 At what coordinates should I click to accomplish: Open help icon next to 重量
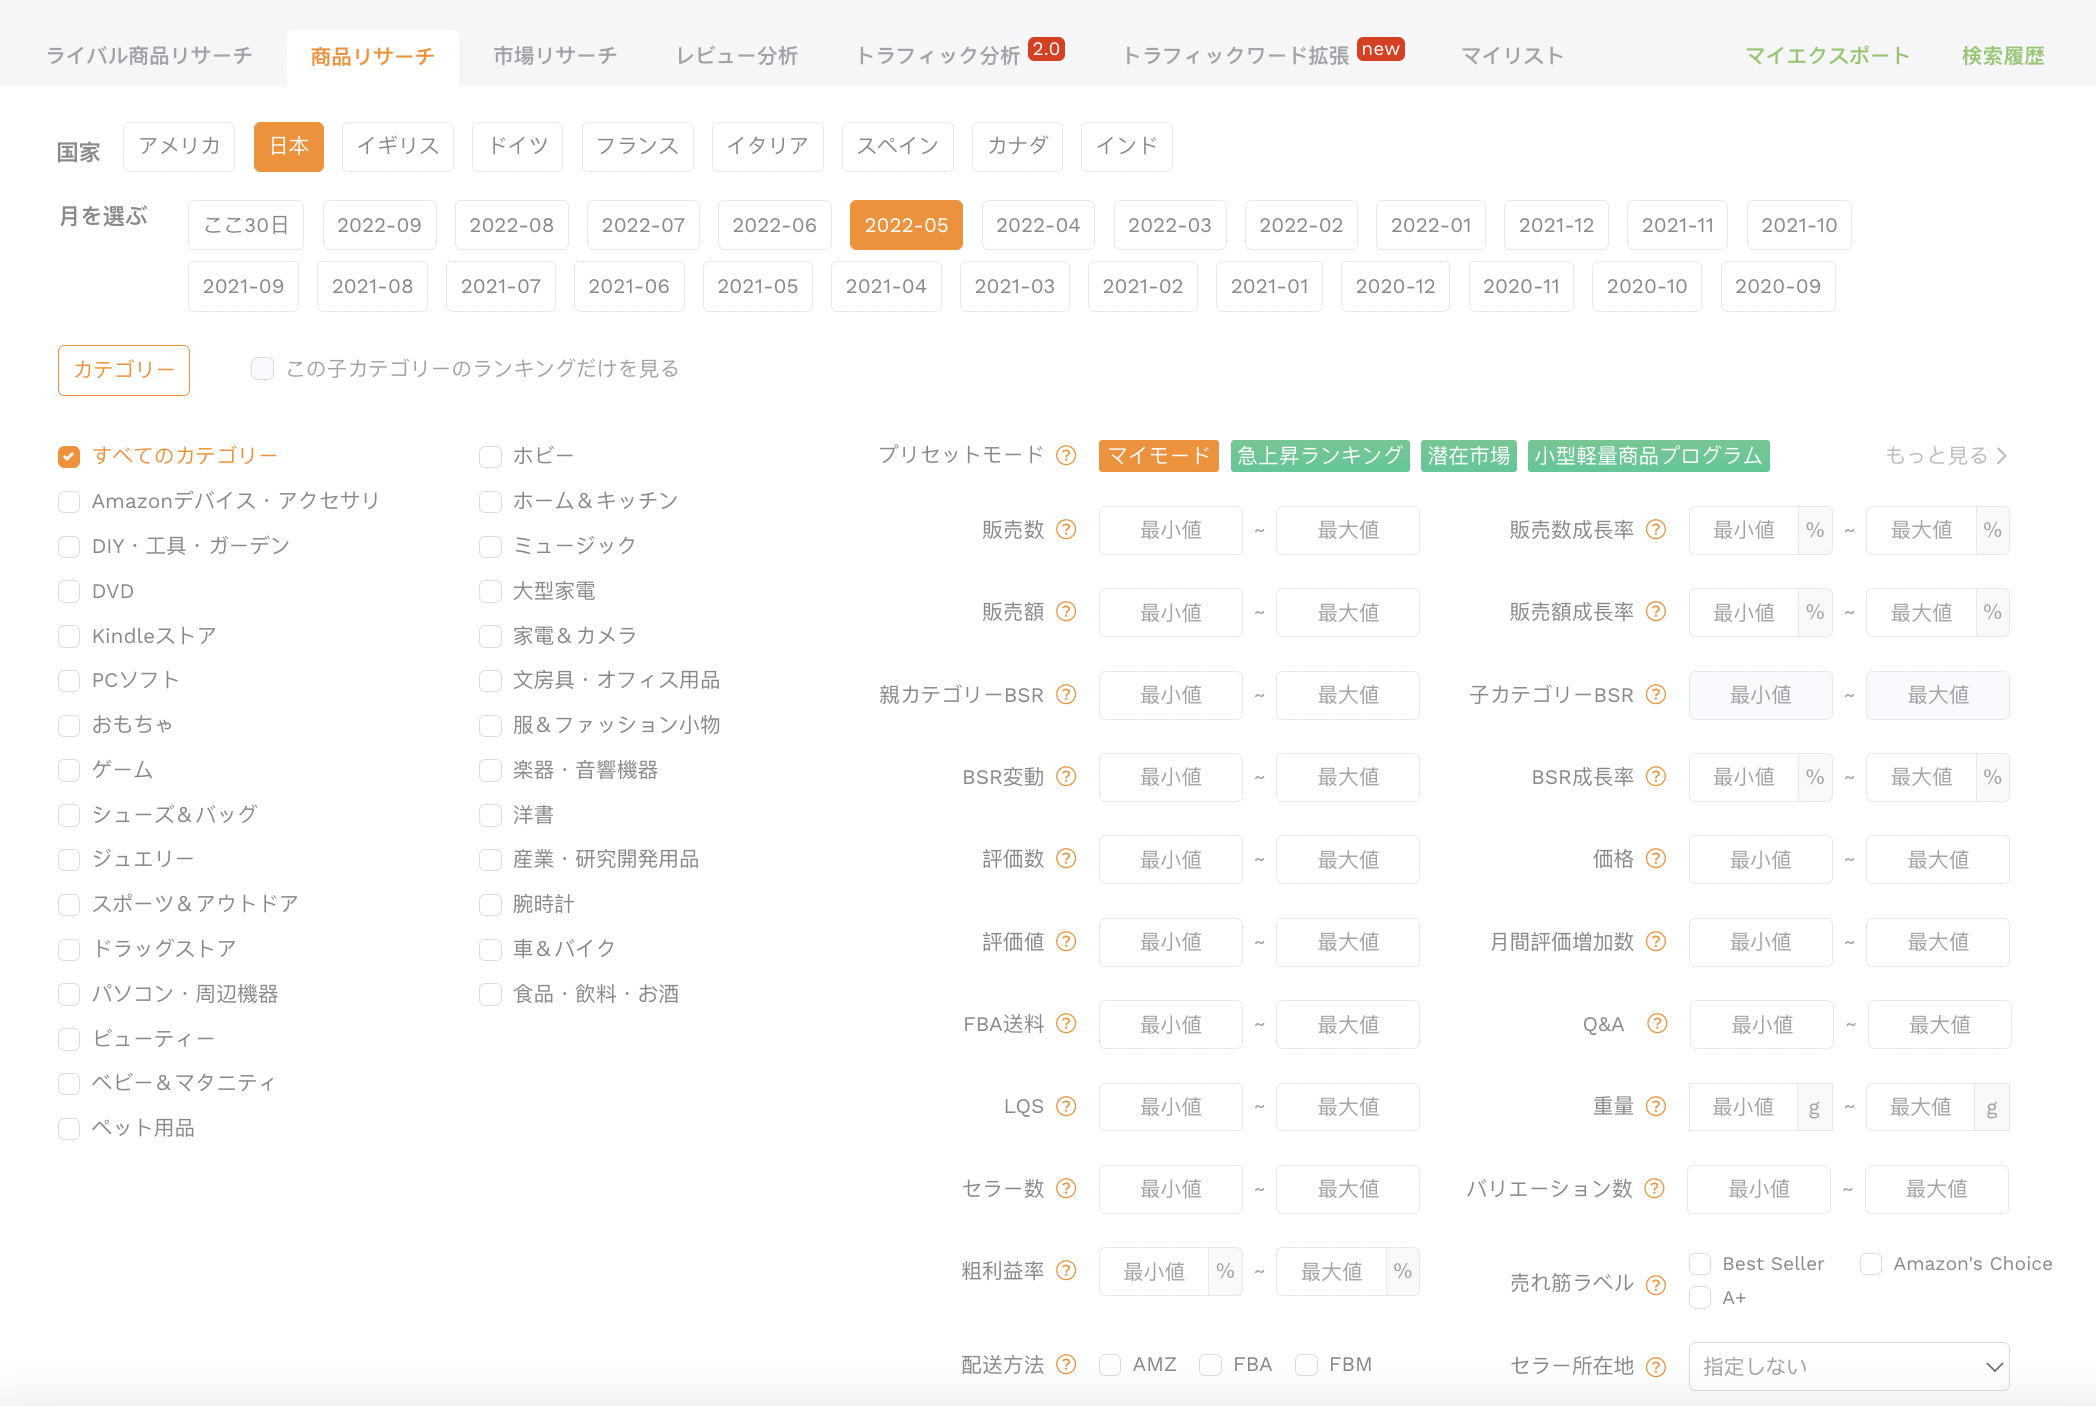1656,1106
